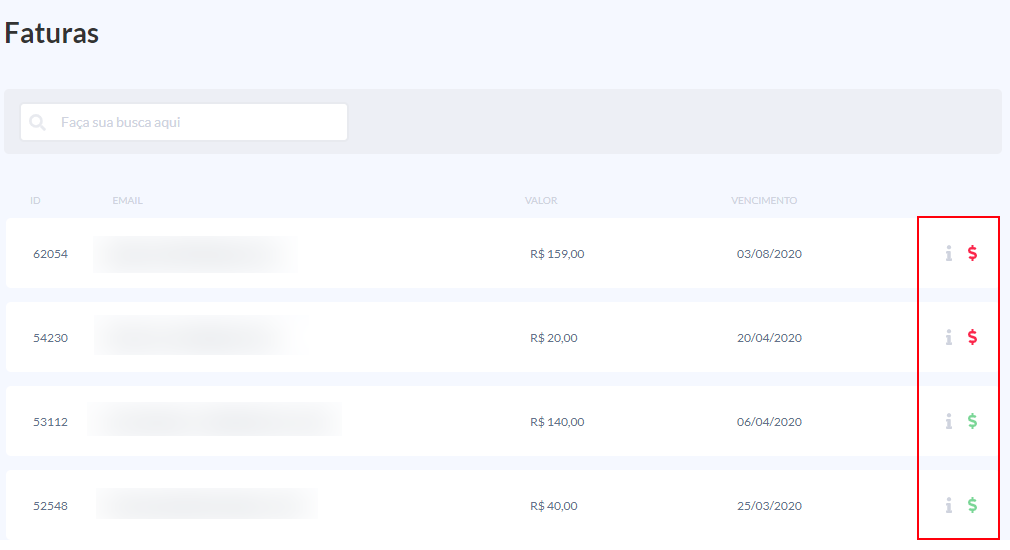Click due date 06/04/2020
Image resolution: width=1010 pixels, height=550 pixels.
pos(769,422)
